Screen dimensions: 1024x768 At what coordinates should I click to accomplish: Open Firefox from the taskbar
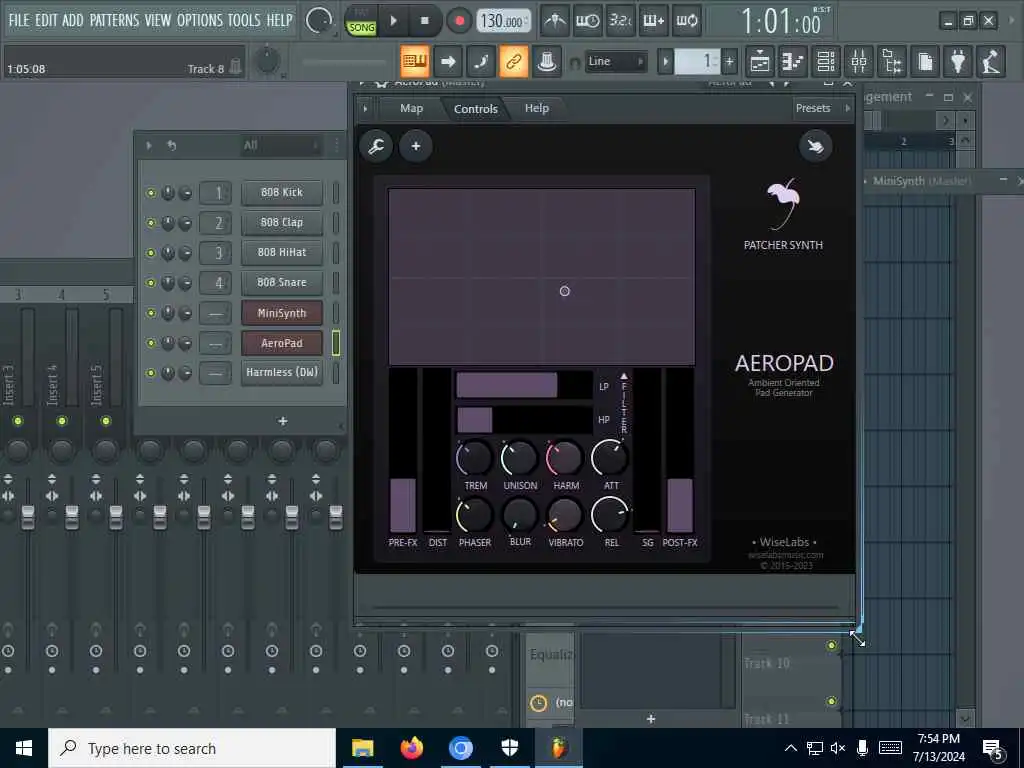pos(411,748)
